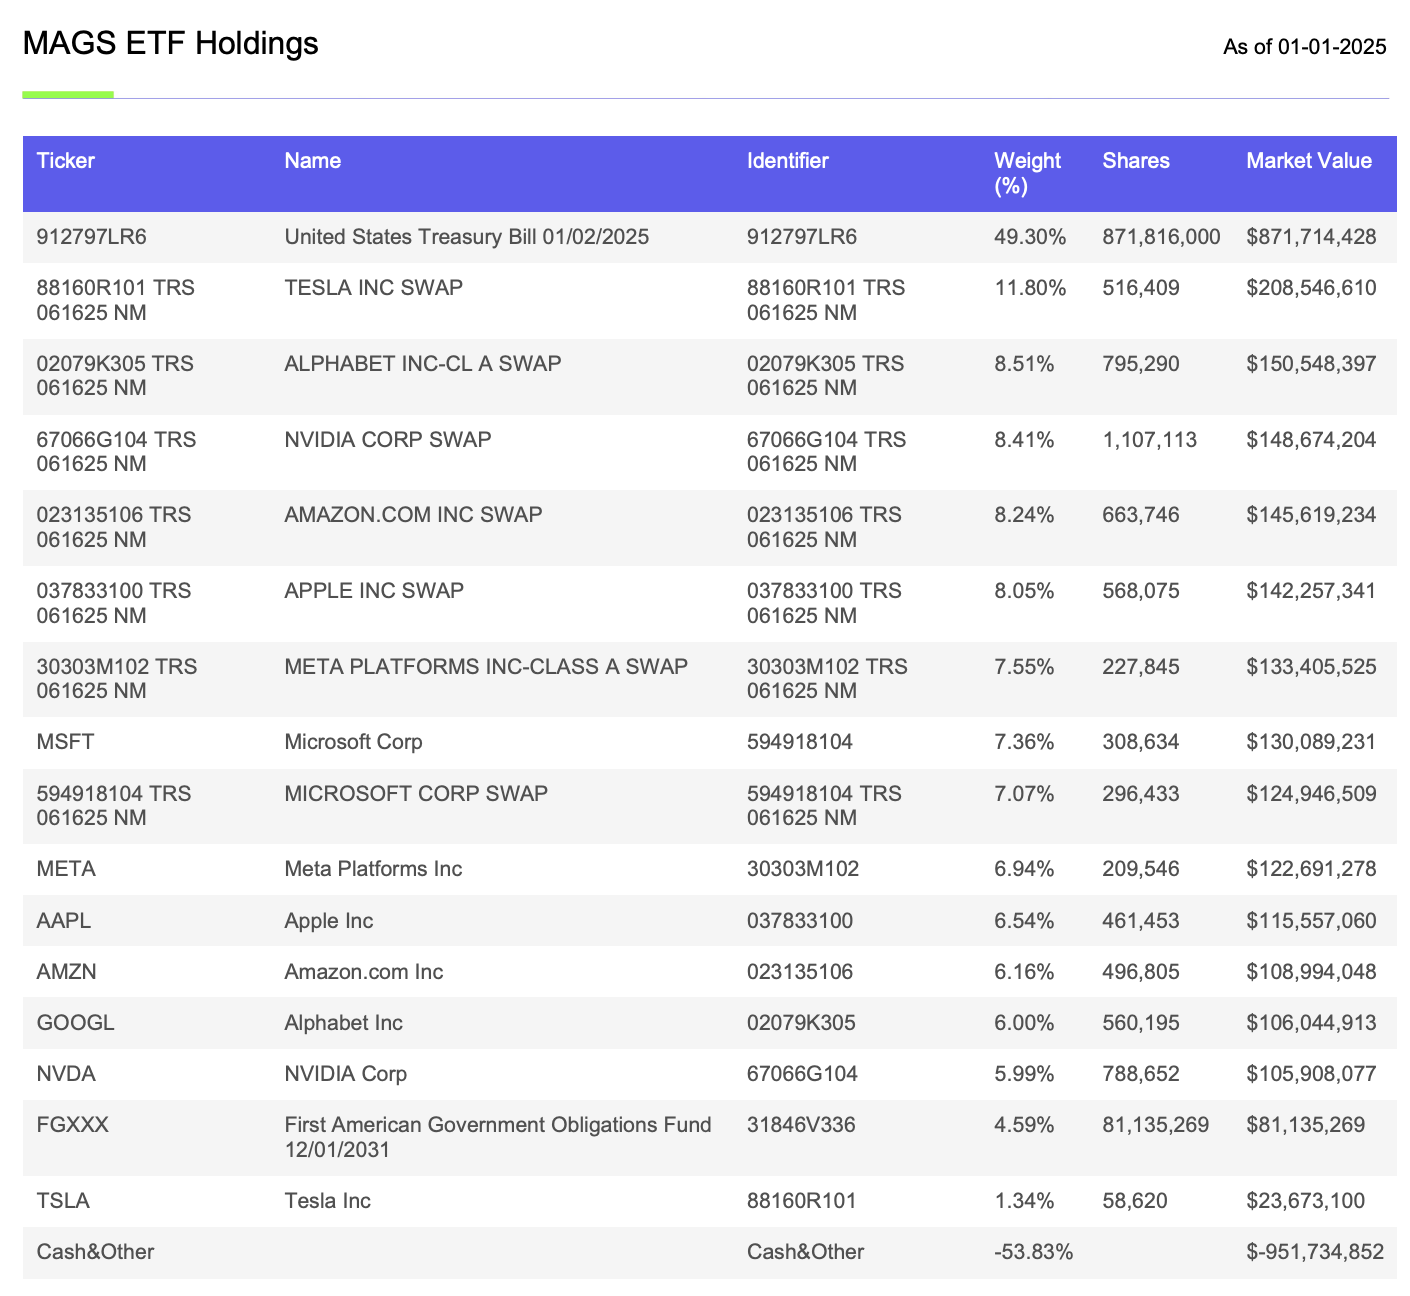Click the TSLA ticker
Screen dimensions: 1410x1296
63,1201
